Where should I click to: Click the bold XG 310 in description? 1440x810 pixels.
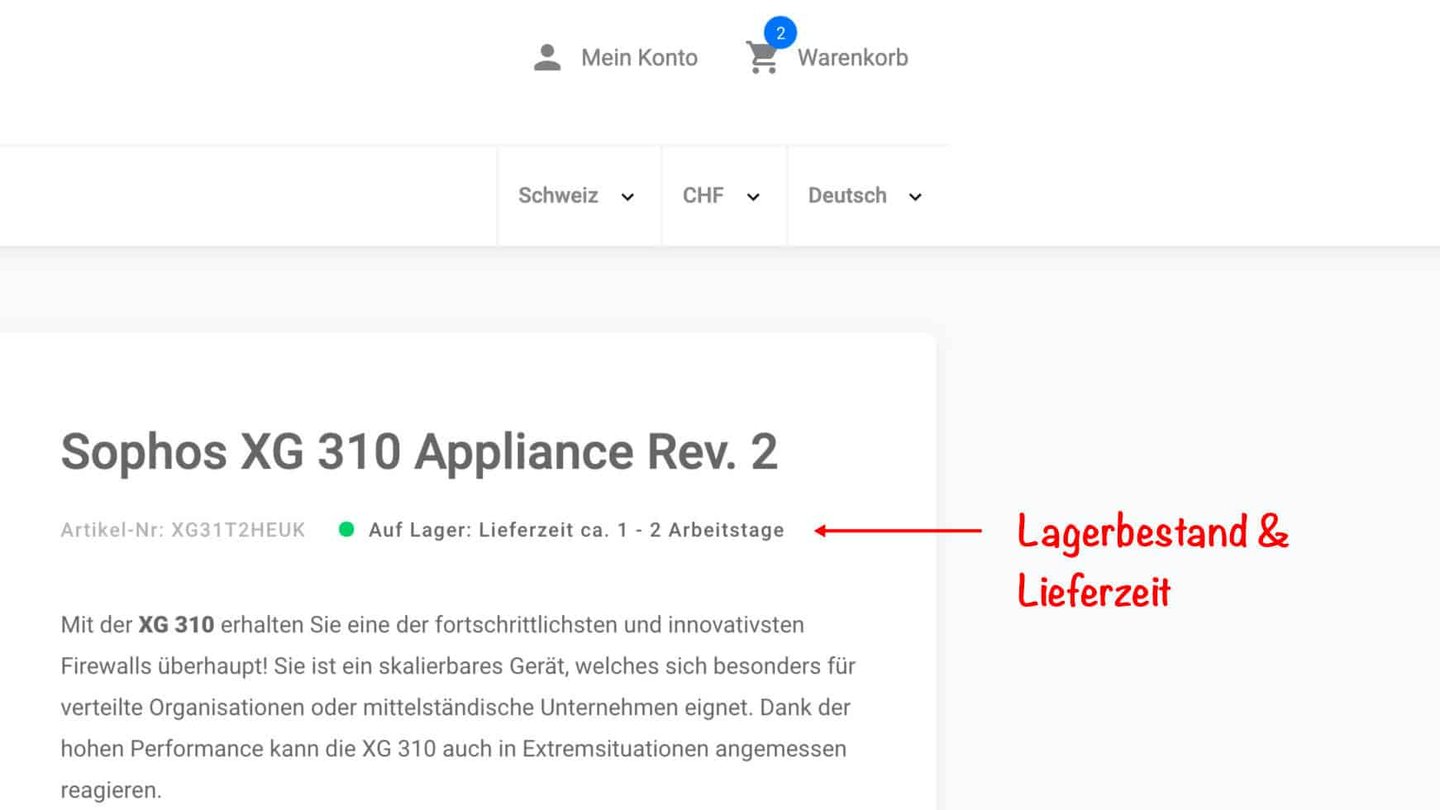coord(176,625)
